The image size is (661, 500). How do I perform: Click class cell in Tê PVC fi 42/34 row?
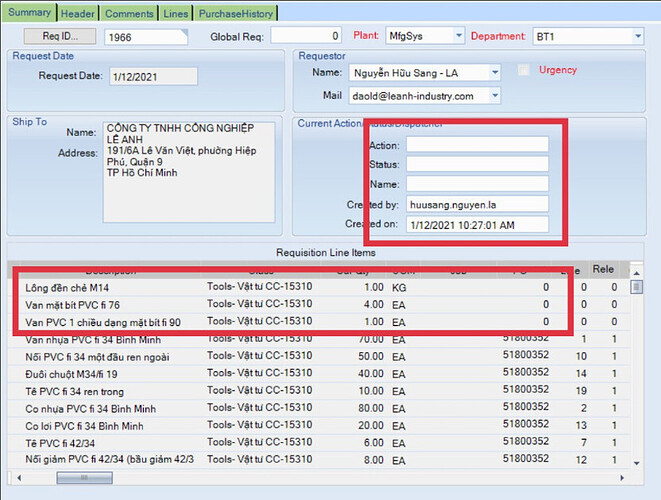tap(260, 442)
